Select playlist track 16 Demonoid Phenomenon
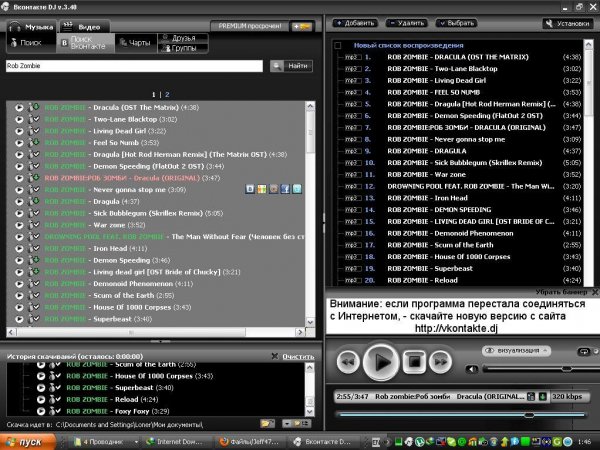600x450 pixels. 459,233
